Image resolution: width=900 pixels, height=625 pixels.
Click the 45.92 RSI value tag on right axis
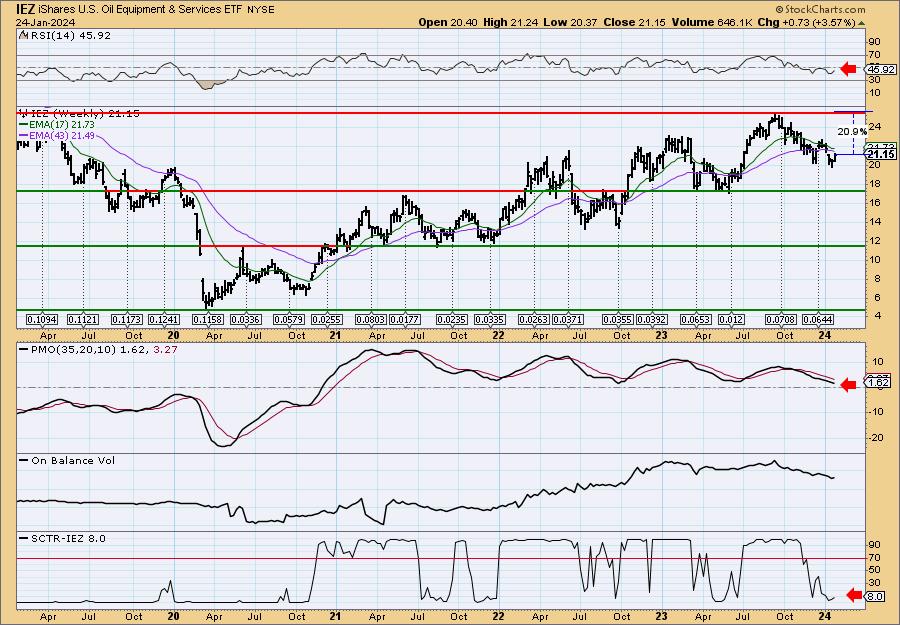pyautogui.click(x=881, y=69)
